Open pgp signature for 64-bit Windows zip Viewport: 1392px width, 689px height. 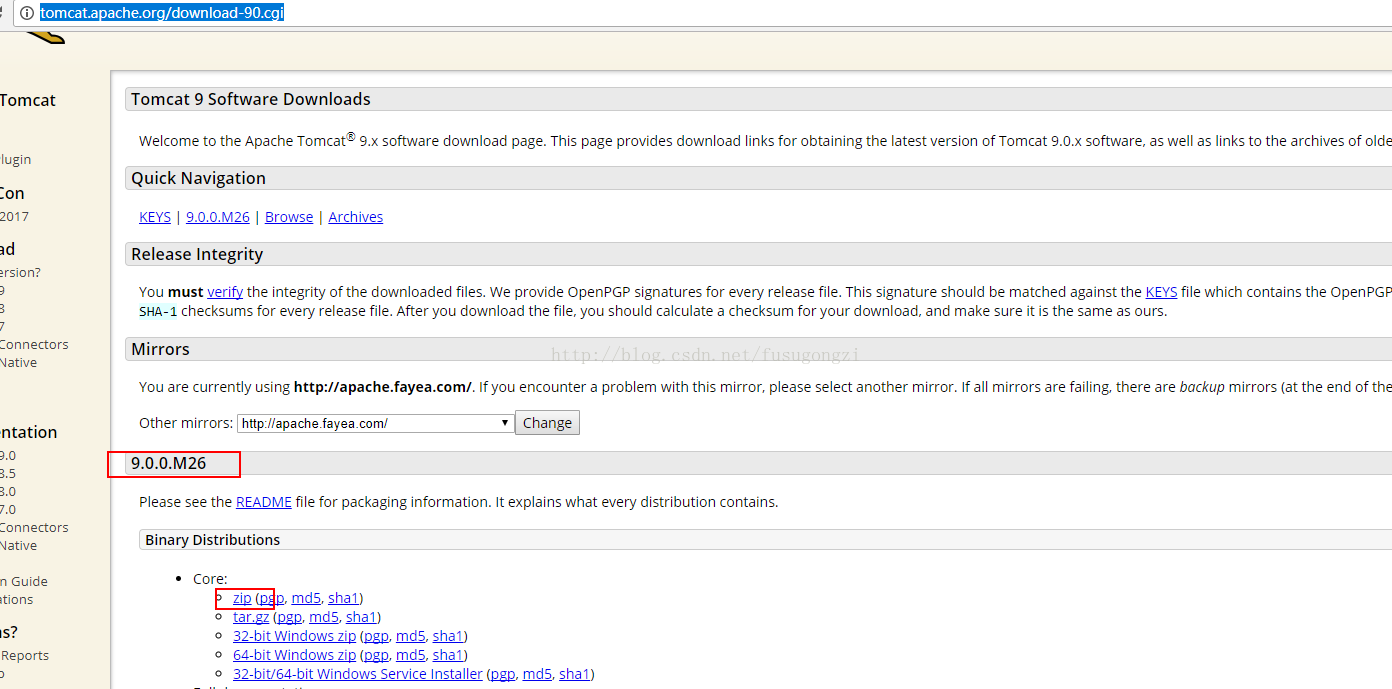(376, 655)
